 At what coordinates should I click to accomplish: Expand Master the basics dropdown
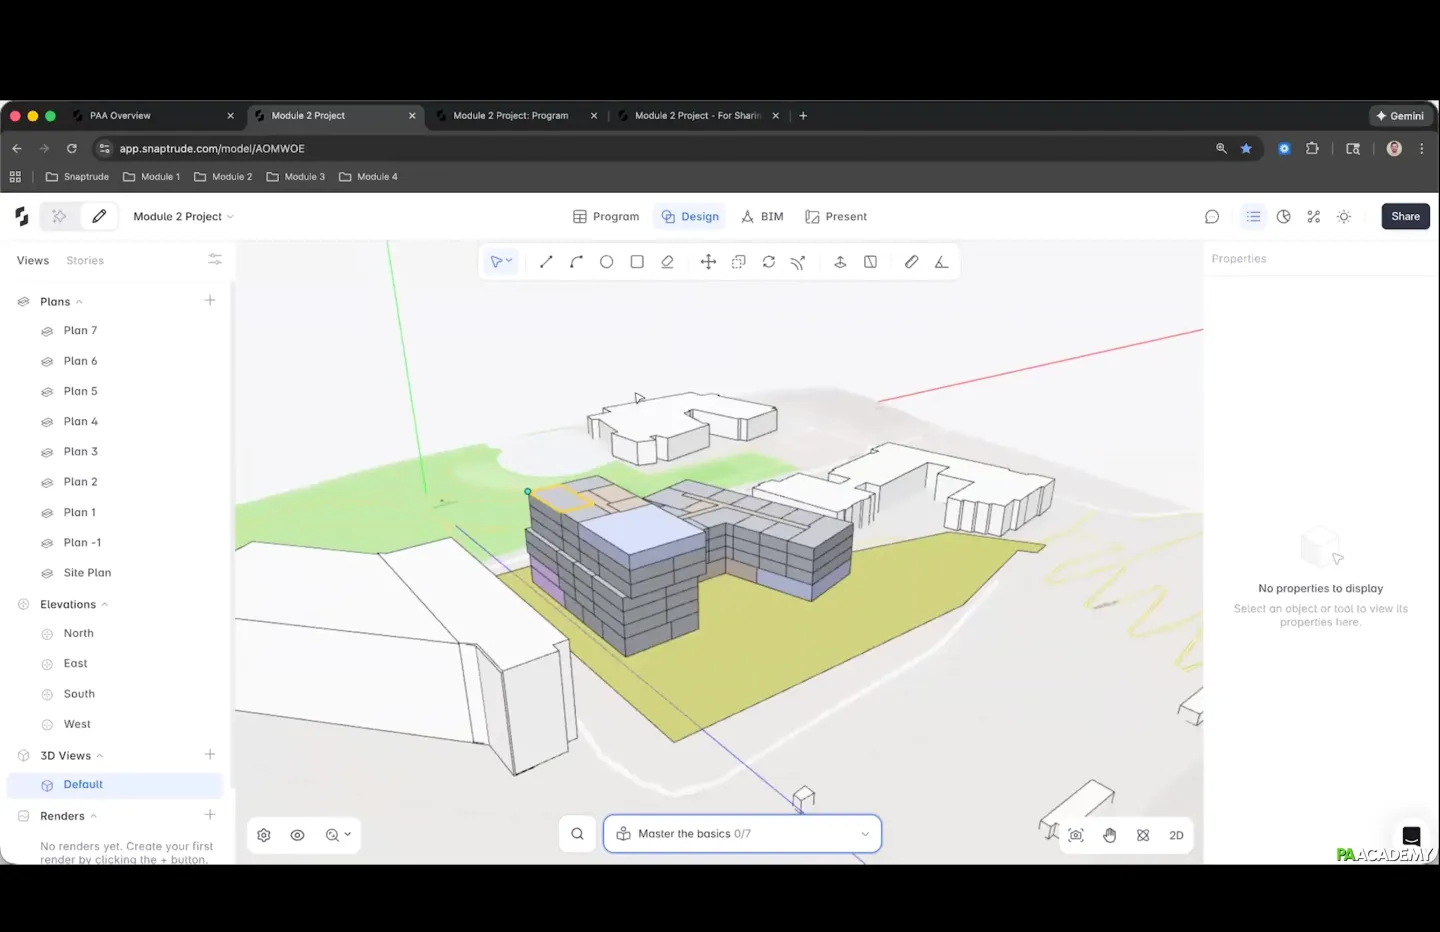tap(864, 834)
